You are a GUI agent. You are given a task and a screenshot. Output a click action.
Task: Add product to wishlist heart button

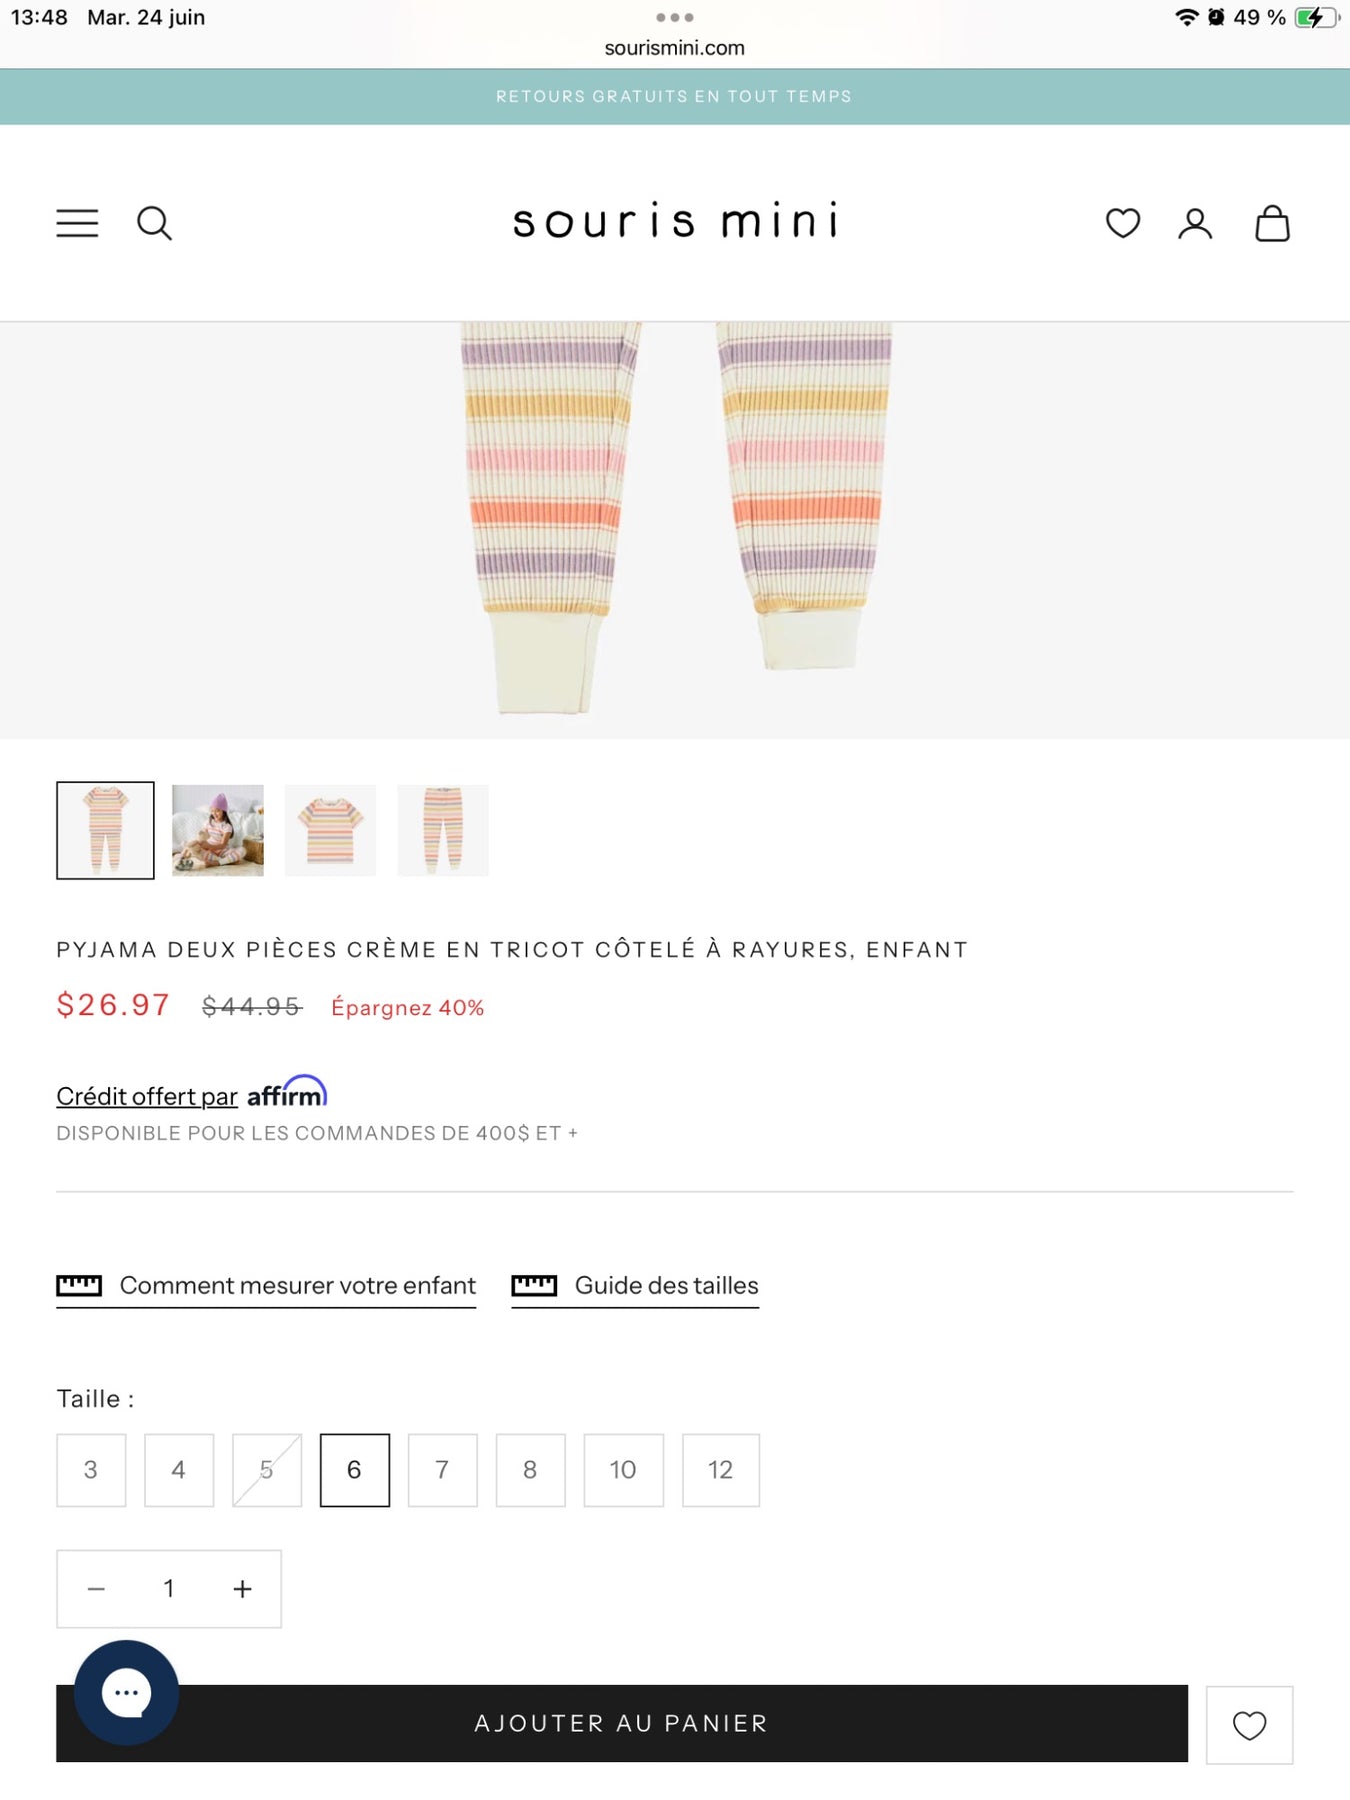click(1249, 1725)
